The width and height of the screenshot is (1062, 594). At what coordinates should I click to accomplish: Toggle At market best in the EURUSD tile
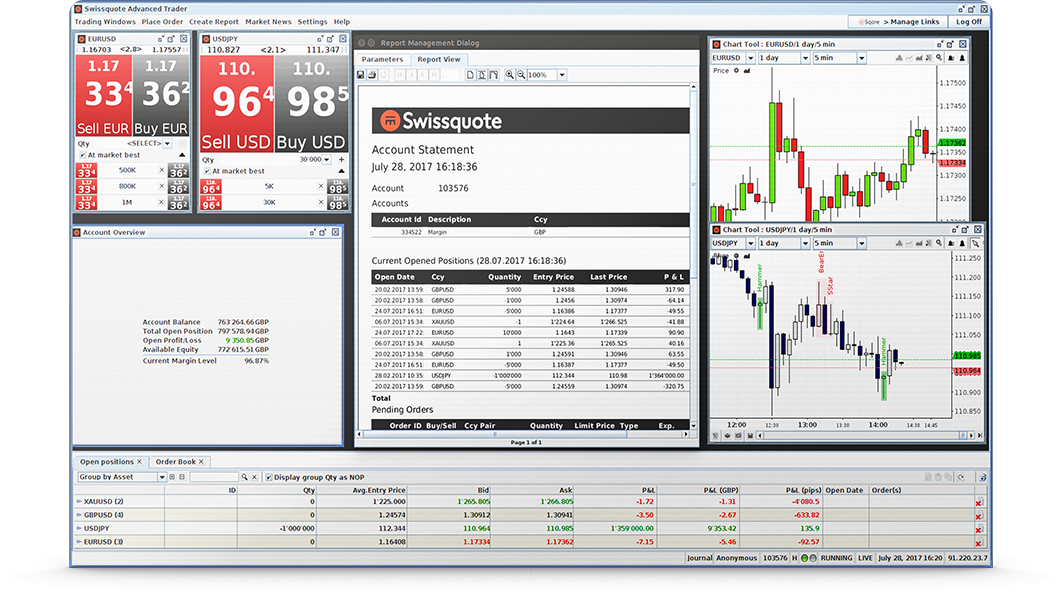click(83, 155)
